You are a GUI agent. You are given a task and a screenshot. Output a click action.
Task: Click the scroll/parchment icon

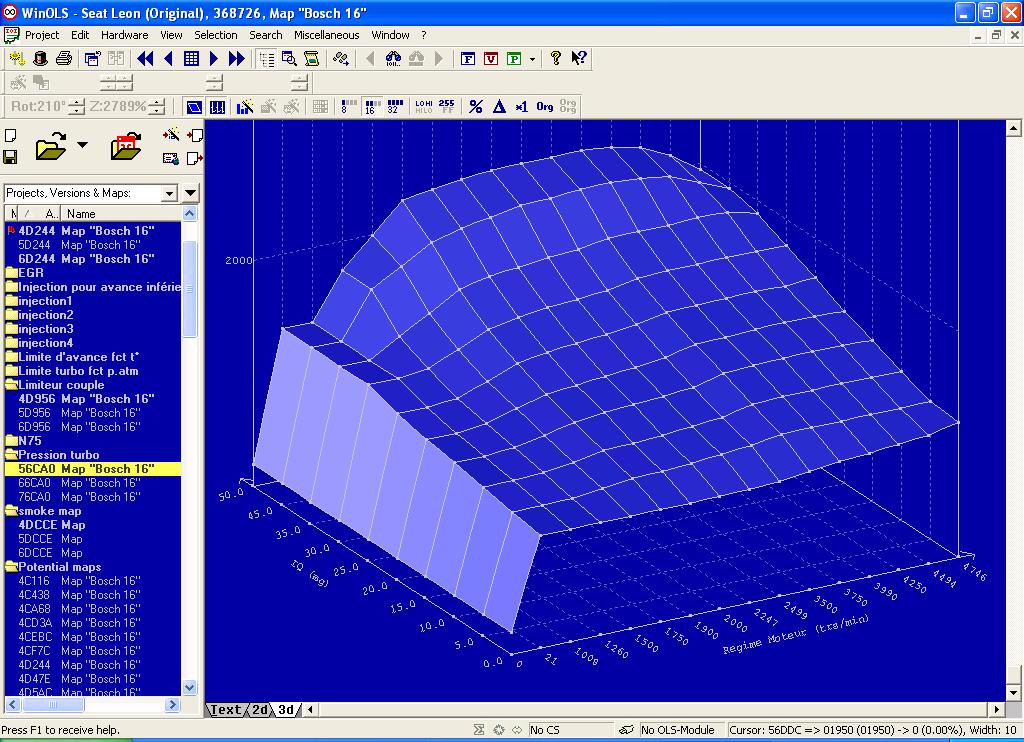[312, 59]
